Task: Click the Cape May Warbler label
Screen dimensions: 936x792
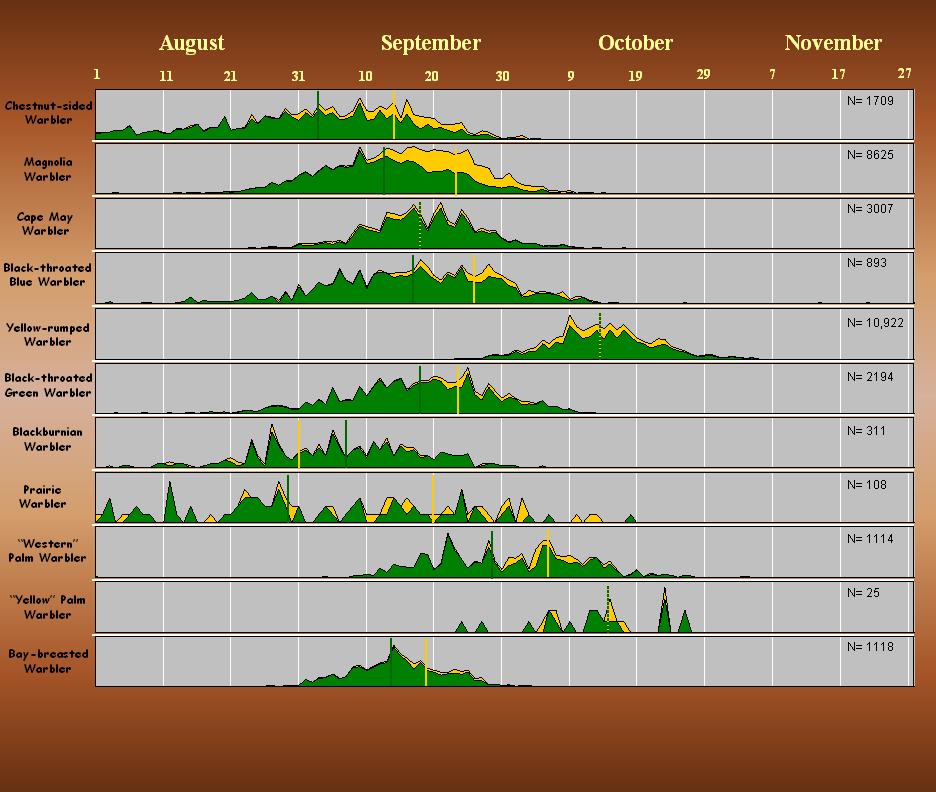Action: (46, 223)
